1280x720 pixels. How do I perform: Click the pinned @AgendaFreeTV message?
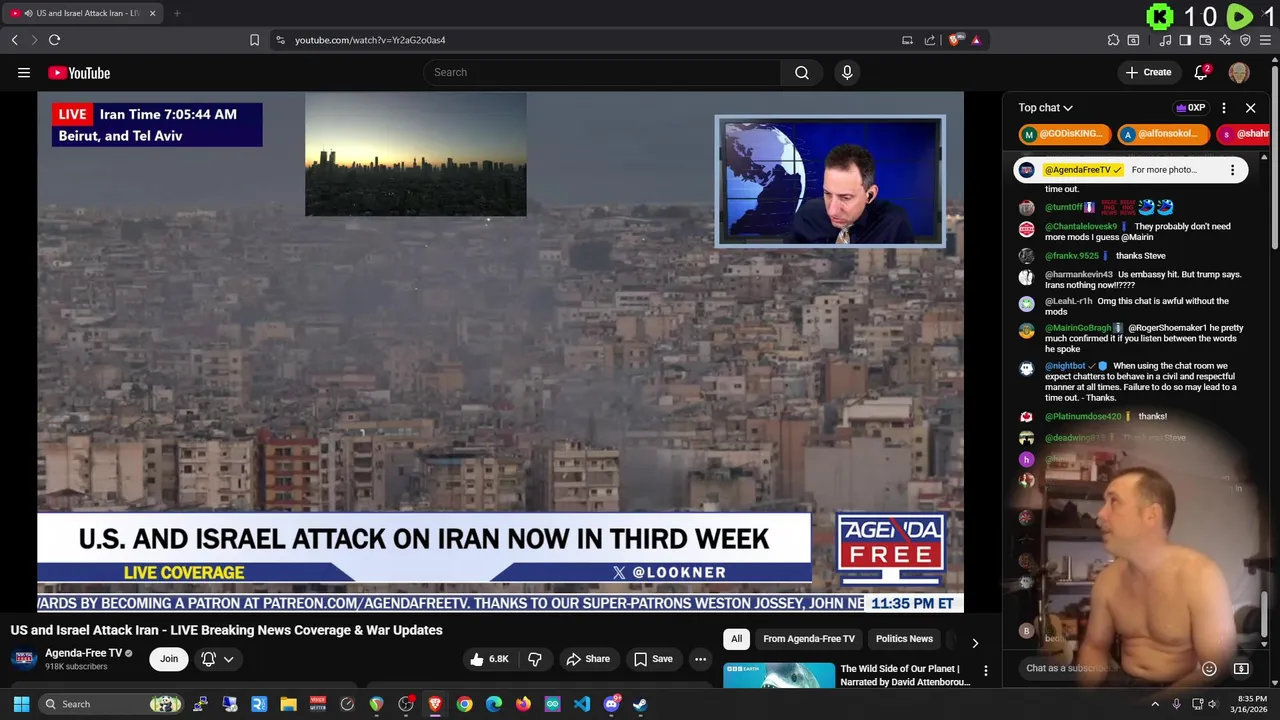1130,170
